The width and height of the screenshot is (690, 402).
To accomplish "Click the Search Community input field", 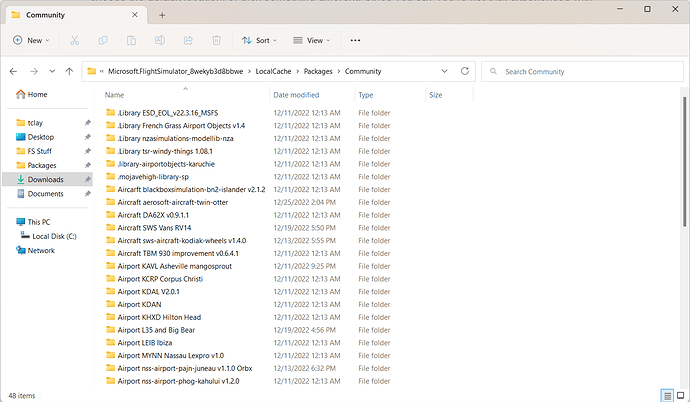I will (x=582, y=71).
